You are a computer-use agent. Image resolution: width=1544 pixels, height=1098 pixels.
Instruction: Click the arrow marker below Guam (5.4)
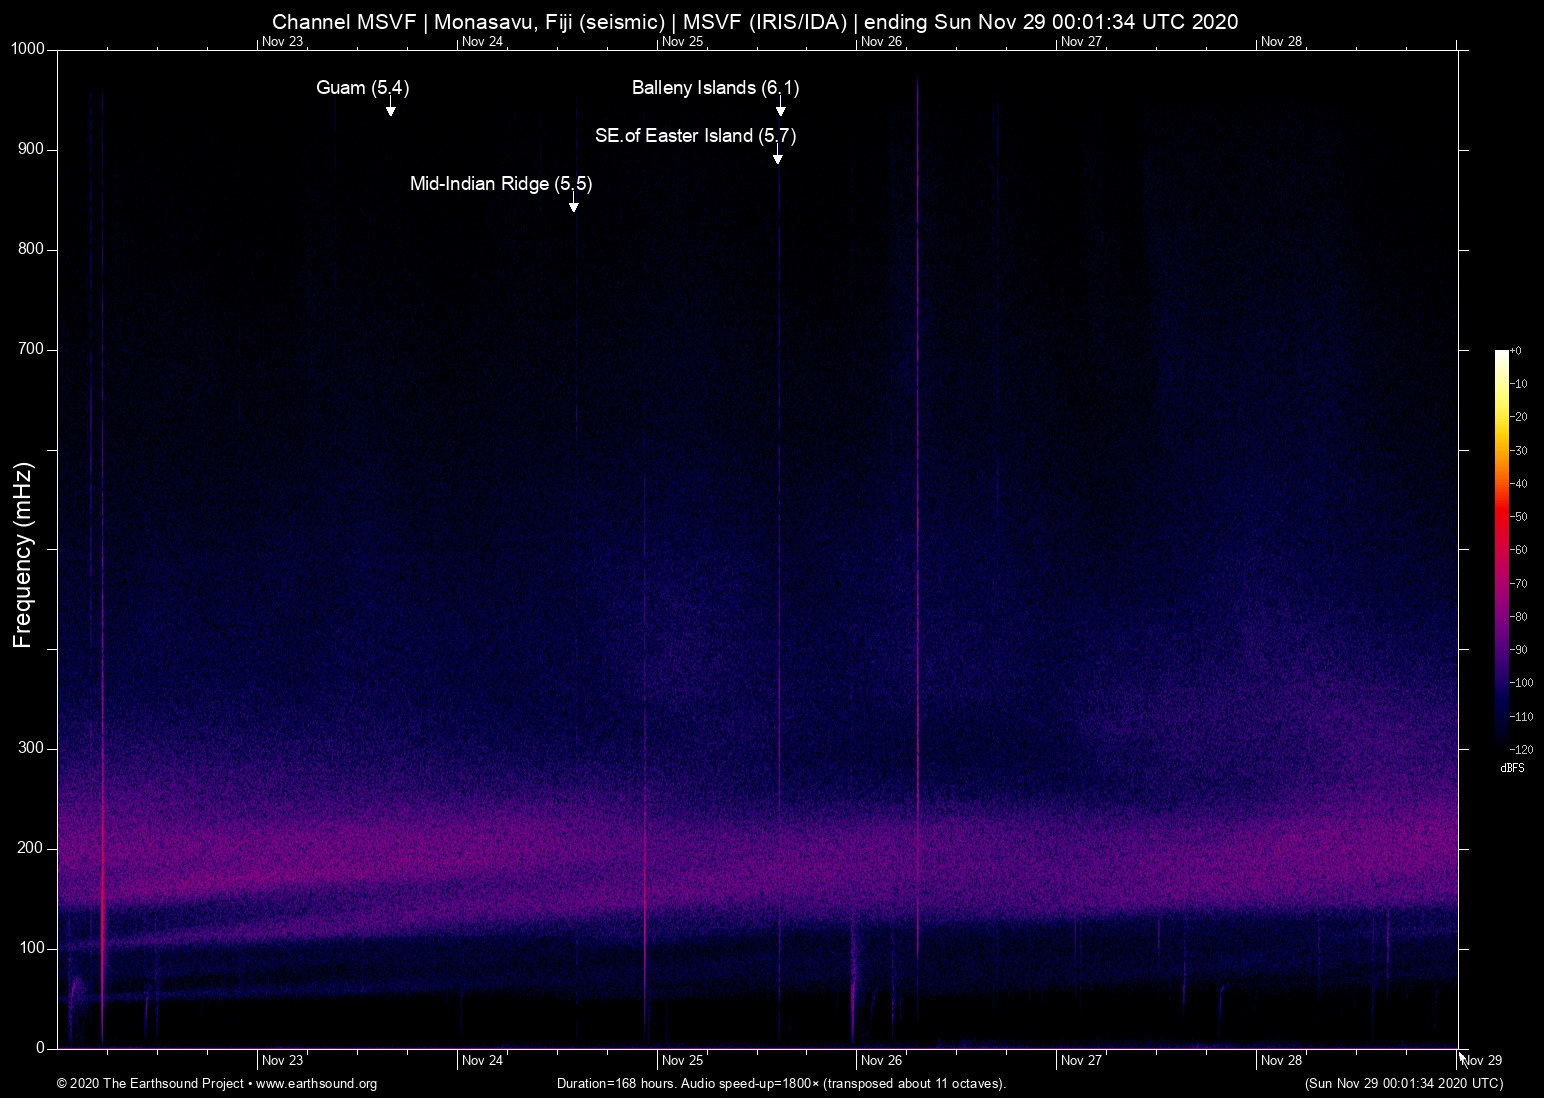coord(391,110)
